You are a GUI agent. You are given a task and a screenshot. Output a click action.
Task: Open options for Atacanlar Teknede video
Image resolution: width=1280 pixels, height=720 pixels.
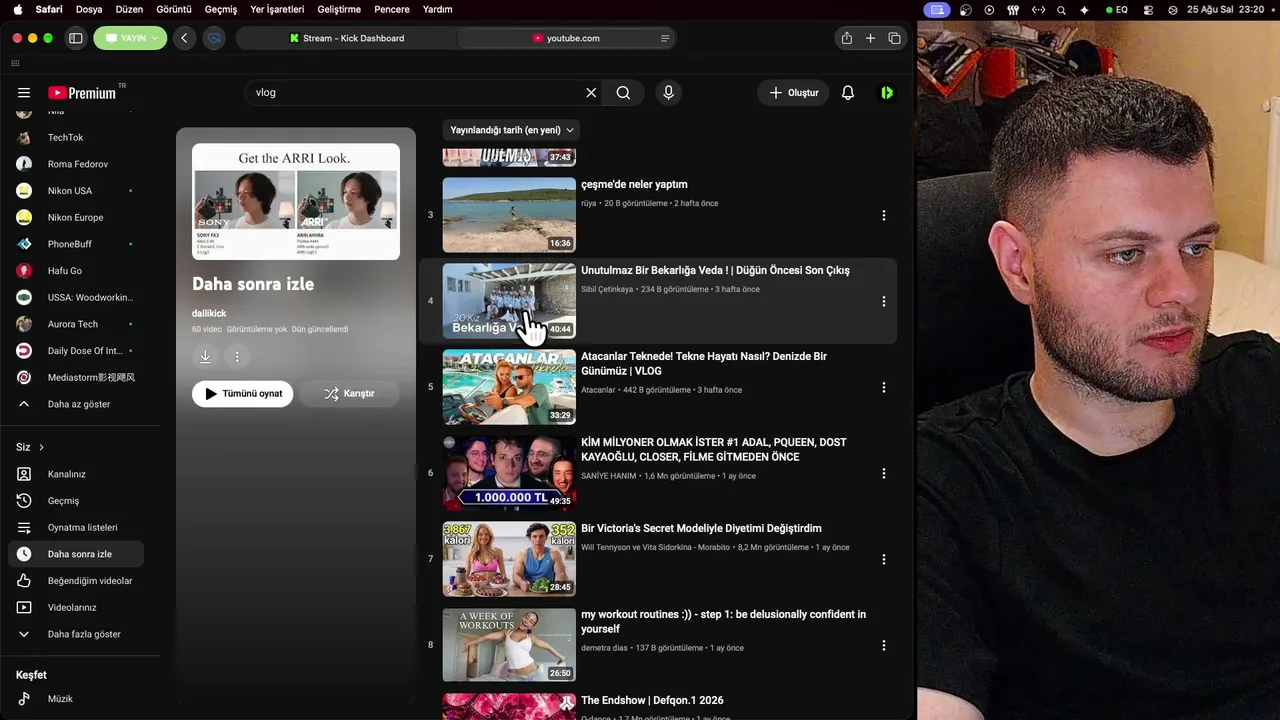(x=883, y=387)
